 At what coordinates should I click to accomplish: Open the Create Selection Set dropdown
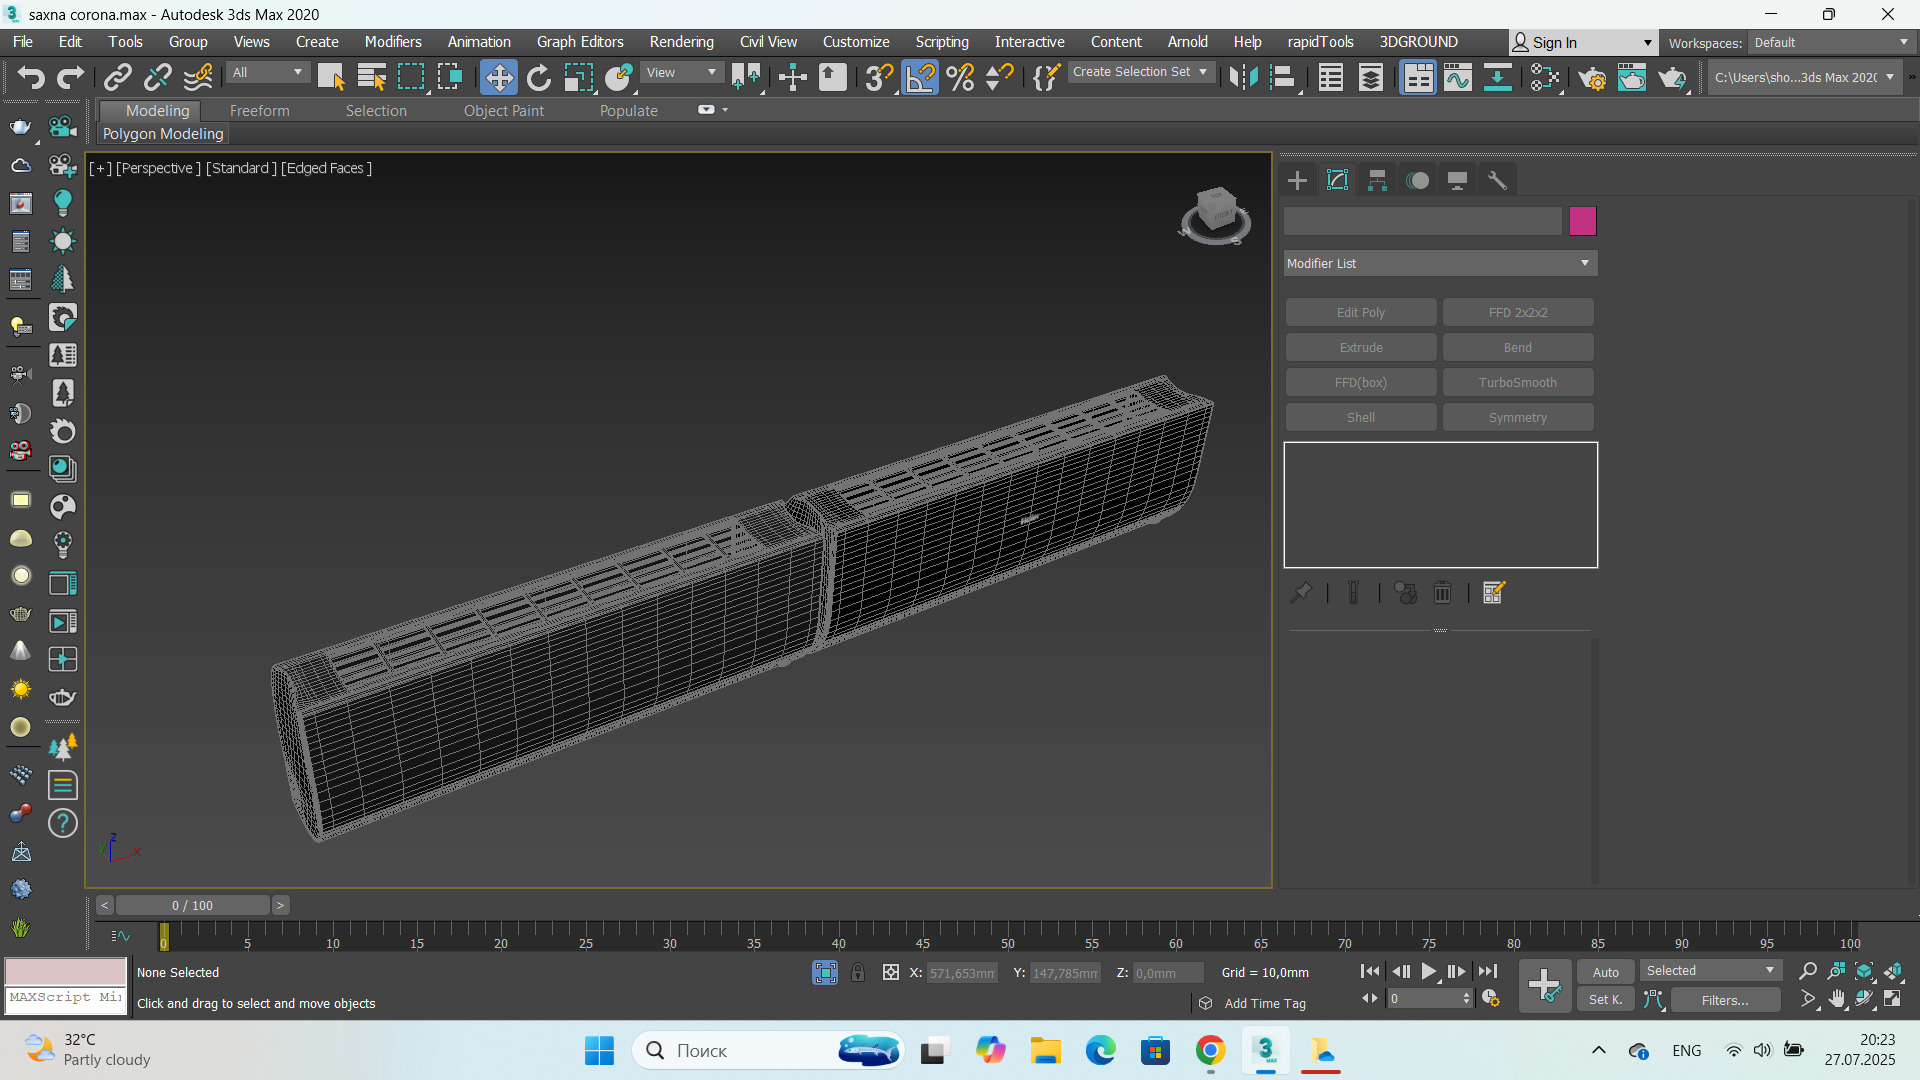1140,72
